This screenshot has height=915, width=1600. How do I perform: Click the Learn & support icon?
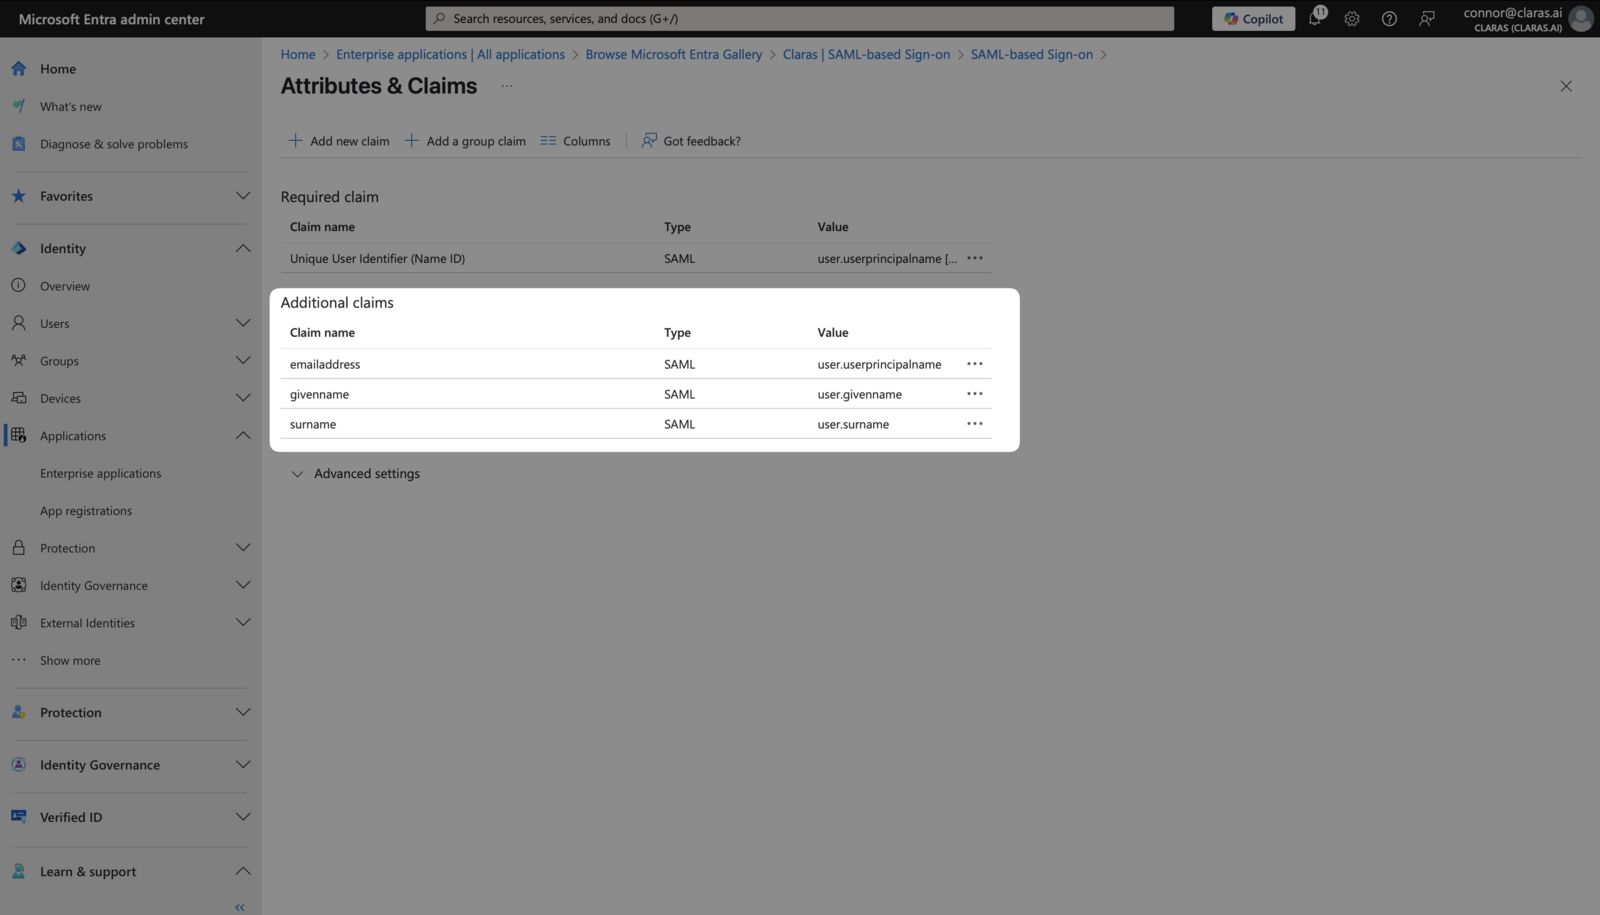click(18, 871)
